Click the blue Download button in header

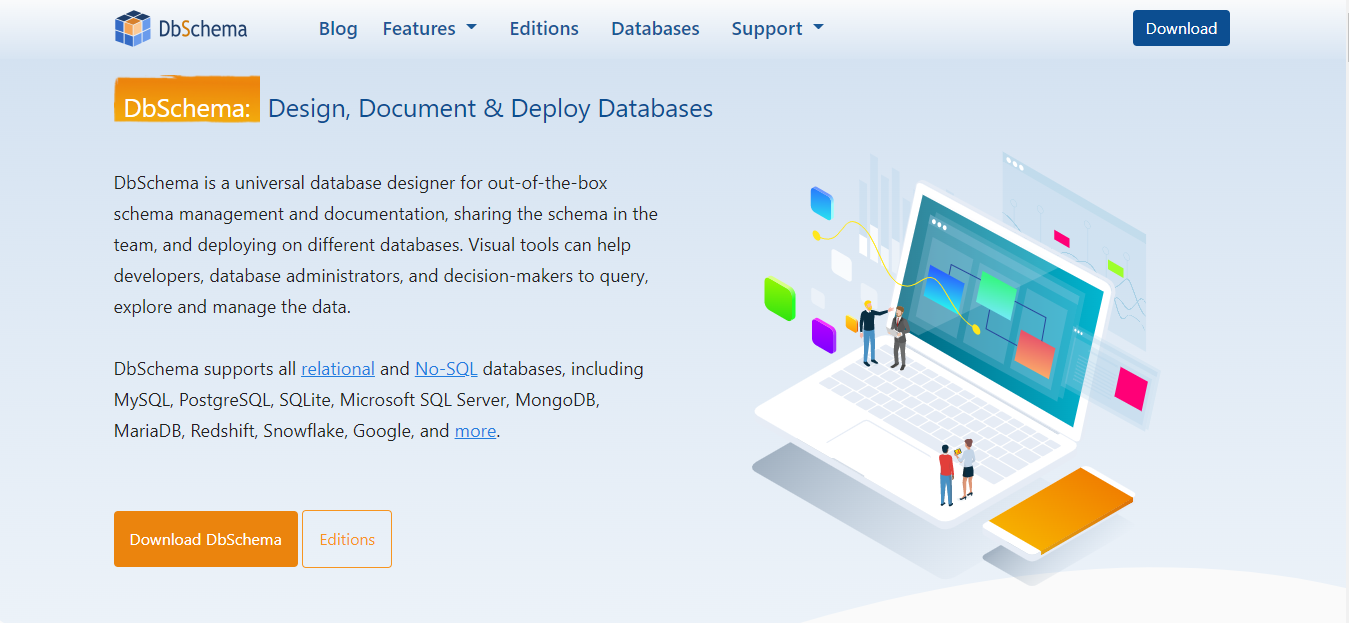[1181, 28]
